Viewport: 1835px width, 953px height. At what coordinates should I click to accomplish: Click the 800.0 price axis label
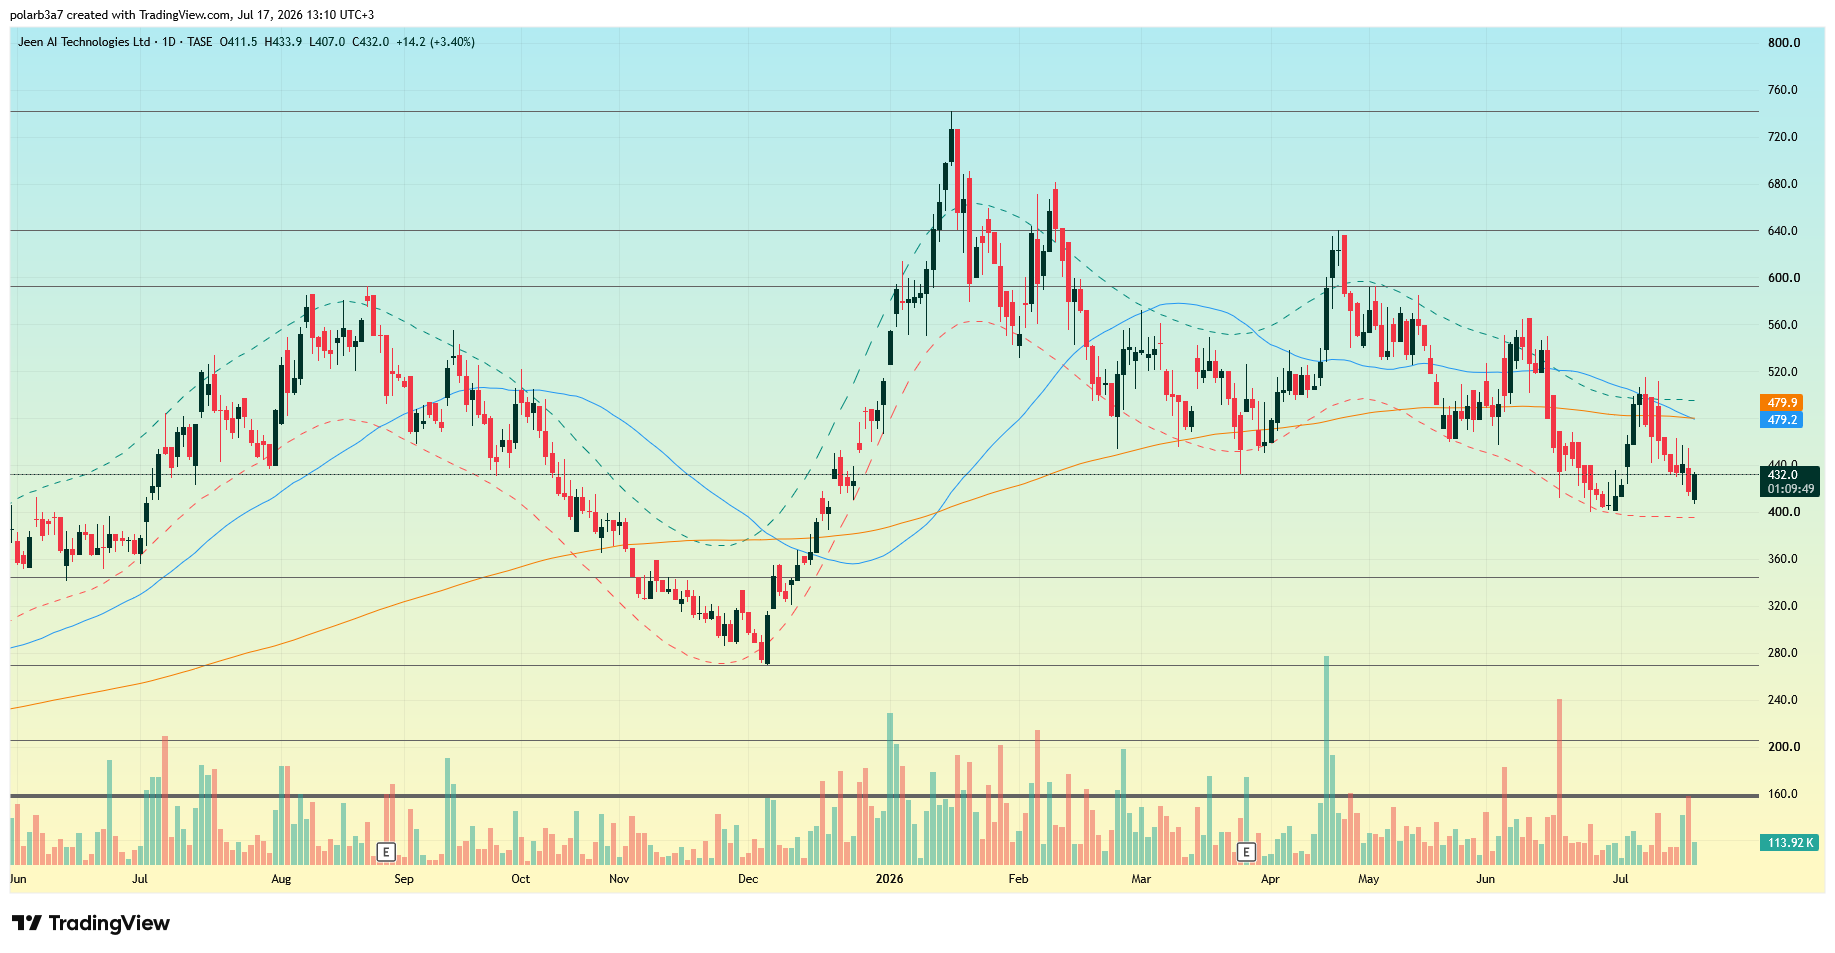click(1784, 43)
